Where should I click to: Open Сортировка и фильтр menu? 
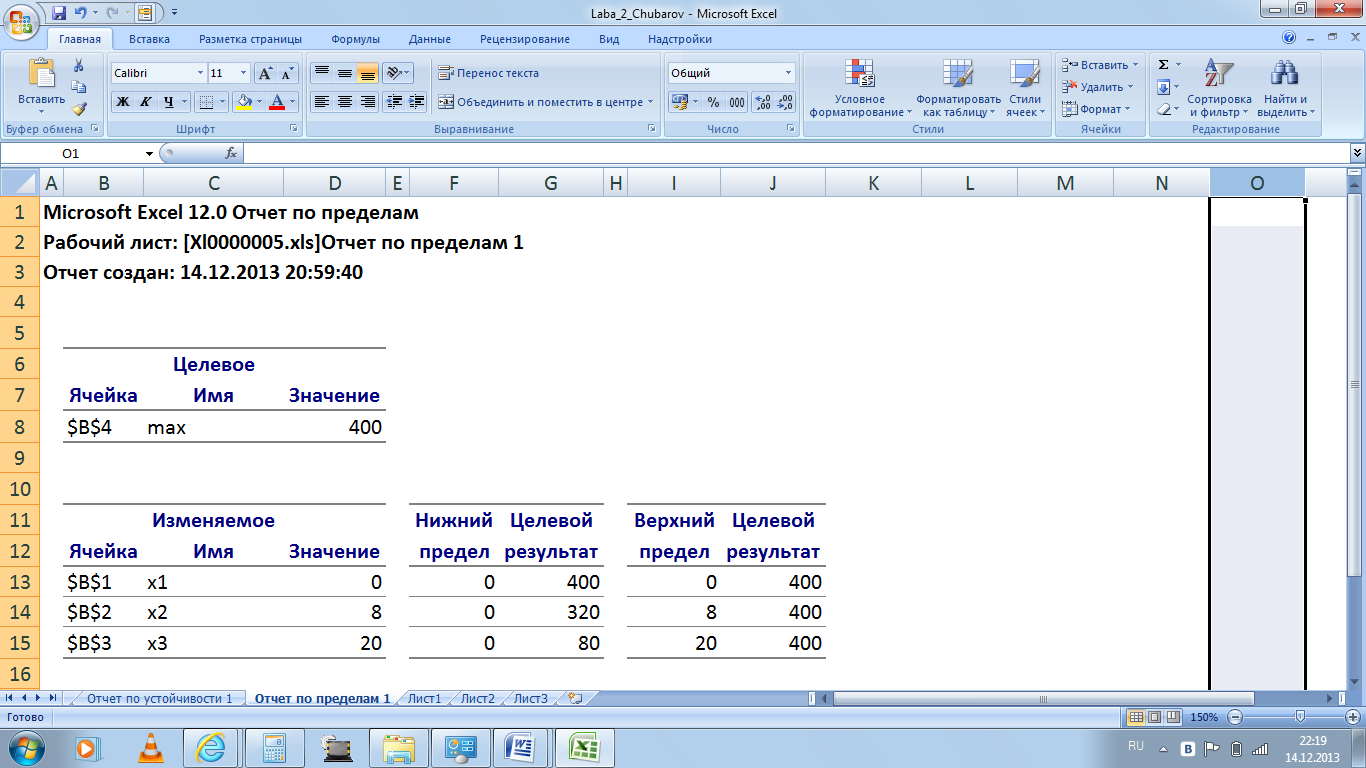coord(1219,88)
